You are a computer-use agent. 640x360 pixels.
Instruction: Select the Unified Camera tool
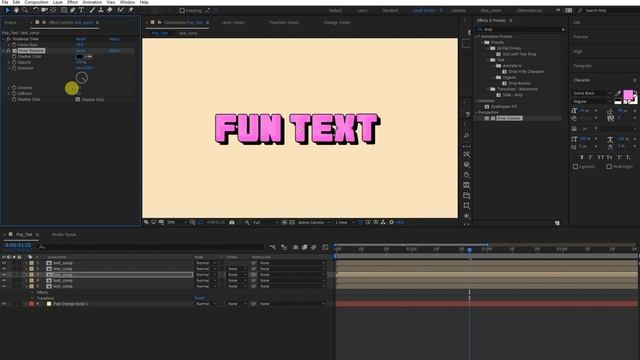[x=44, y=10]
